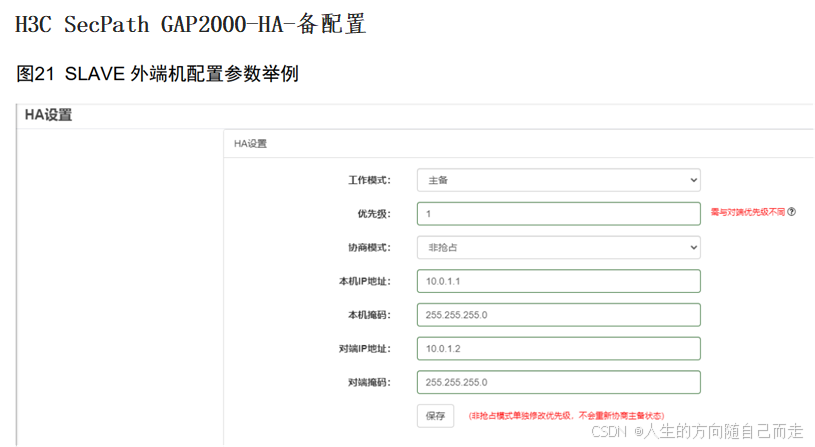Click the 本机掩码 input field
The image size is (815, 447).
tap(559, 315)
